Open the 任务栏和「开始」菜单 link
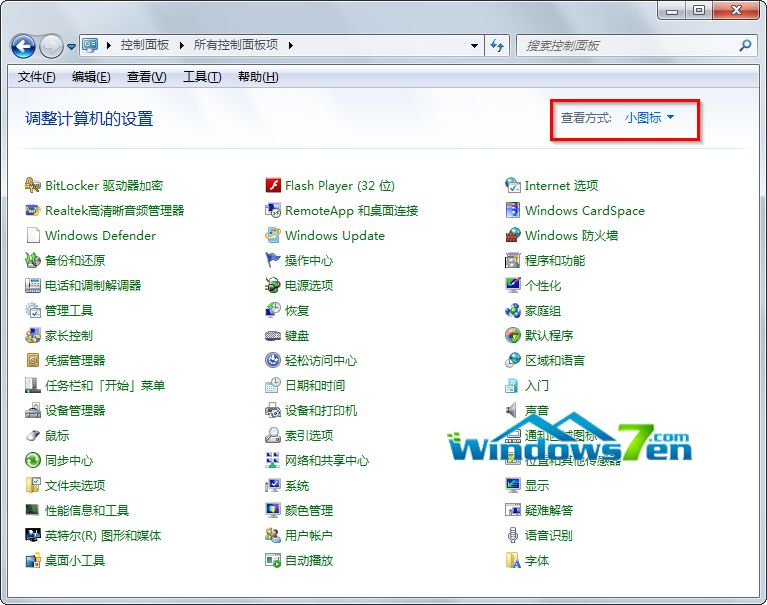The image size is (767, 605). coord(105,385)
